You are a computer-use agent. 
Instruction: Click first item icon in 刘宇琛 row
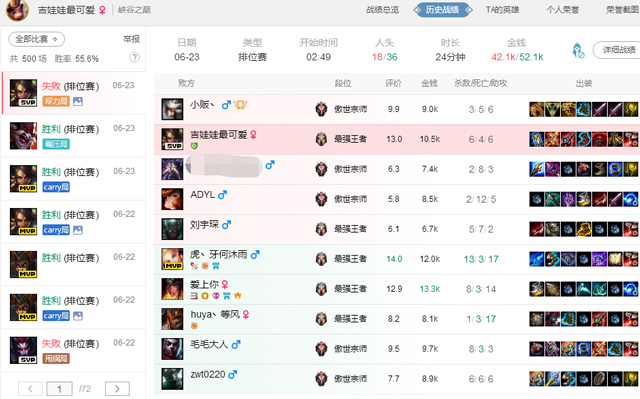coord(537,229)
